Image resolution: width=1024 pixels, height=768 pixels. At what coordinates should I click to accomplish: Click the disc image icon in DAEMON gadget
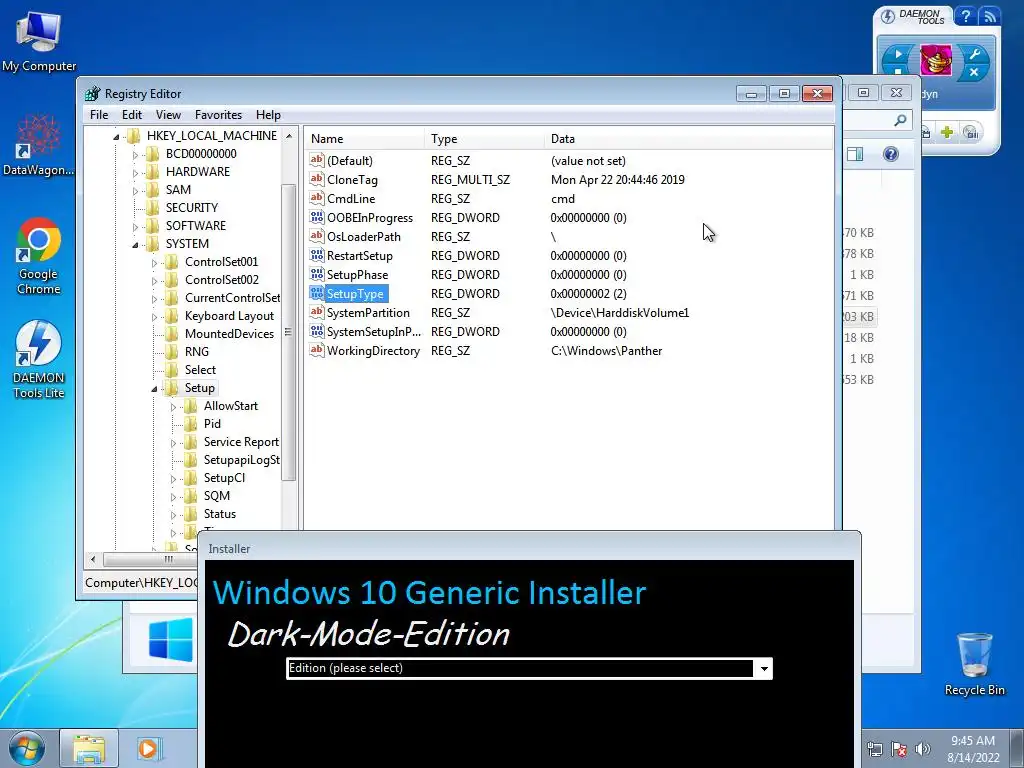(x=970, y=133)
